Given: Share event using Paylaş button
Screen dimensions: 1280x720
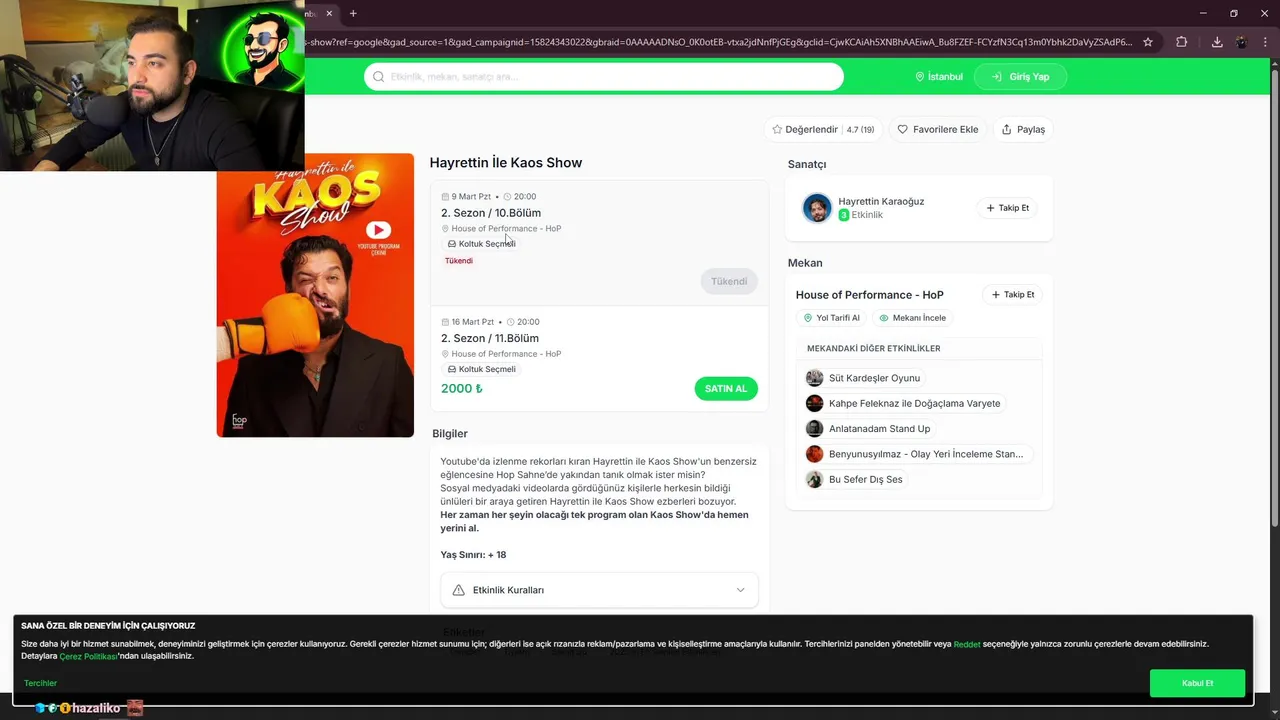Looking at the screenshot, I should (1023, 129).
